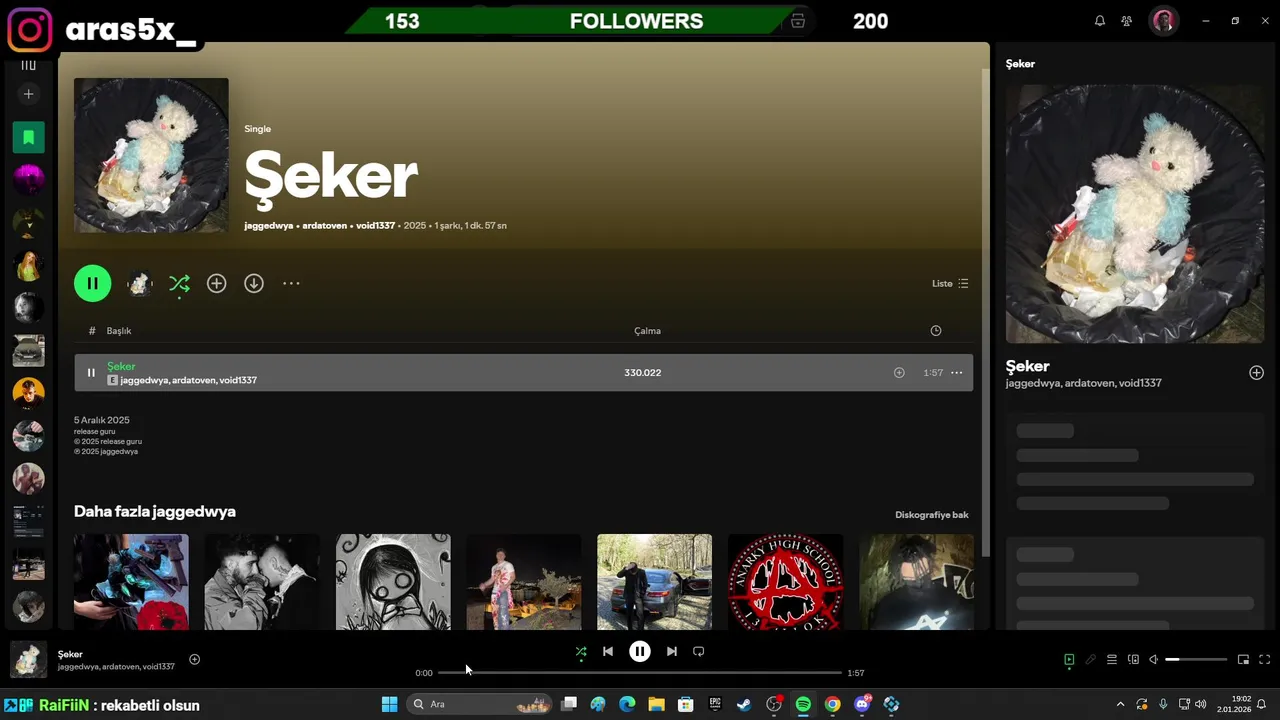
Task: Open the friend activity icon
Action: click(x=1127, y=21)
